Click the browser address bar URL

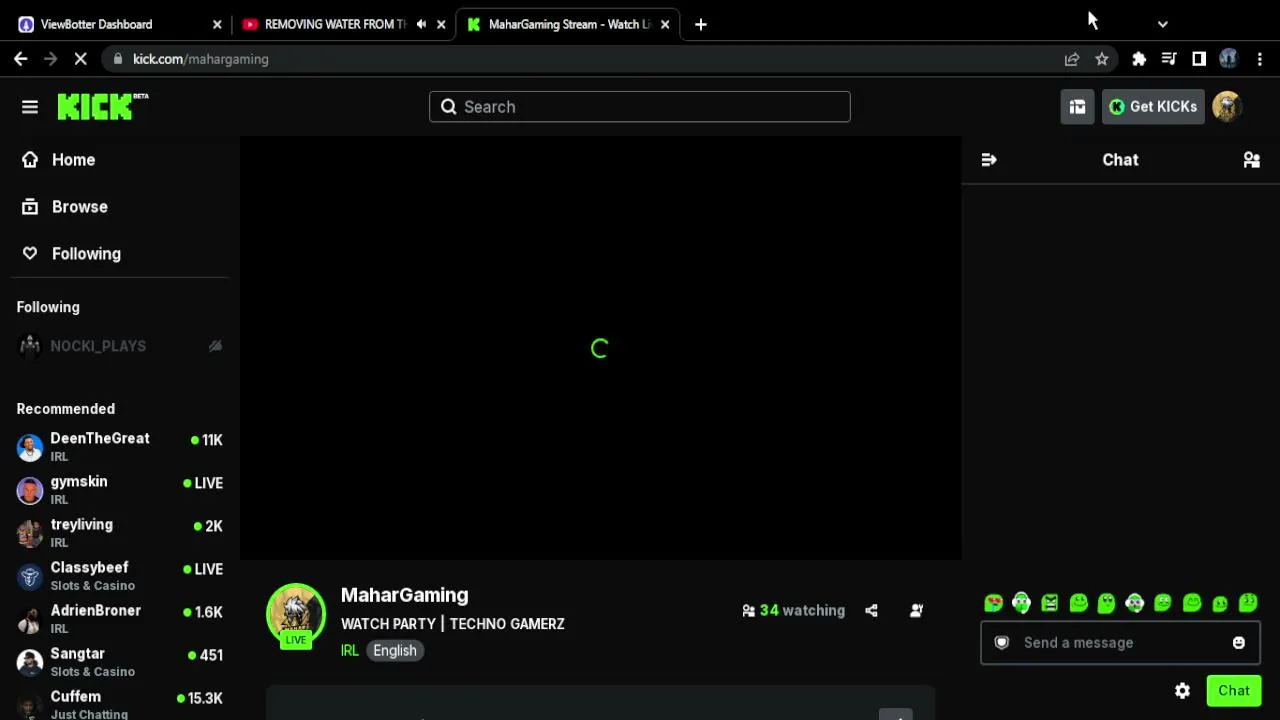coord(201,59)
